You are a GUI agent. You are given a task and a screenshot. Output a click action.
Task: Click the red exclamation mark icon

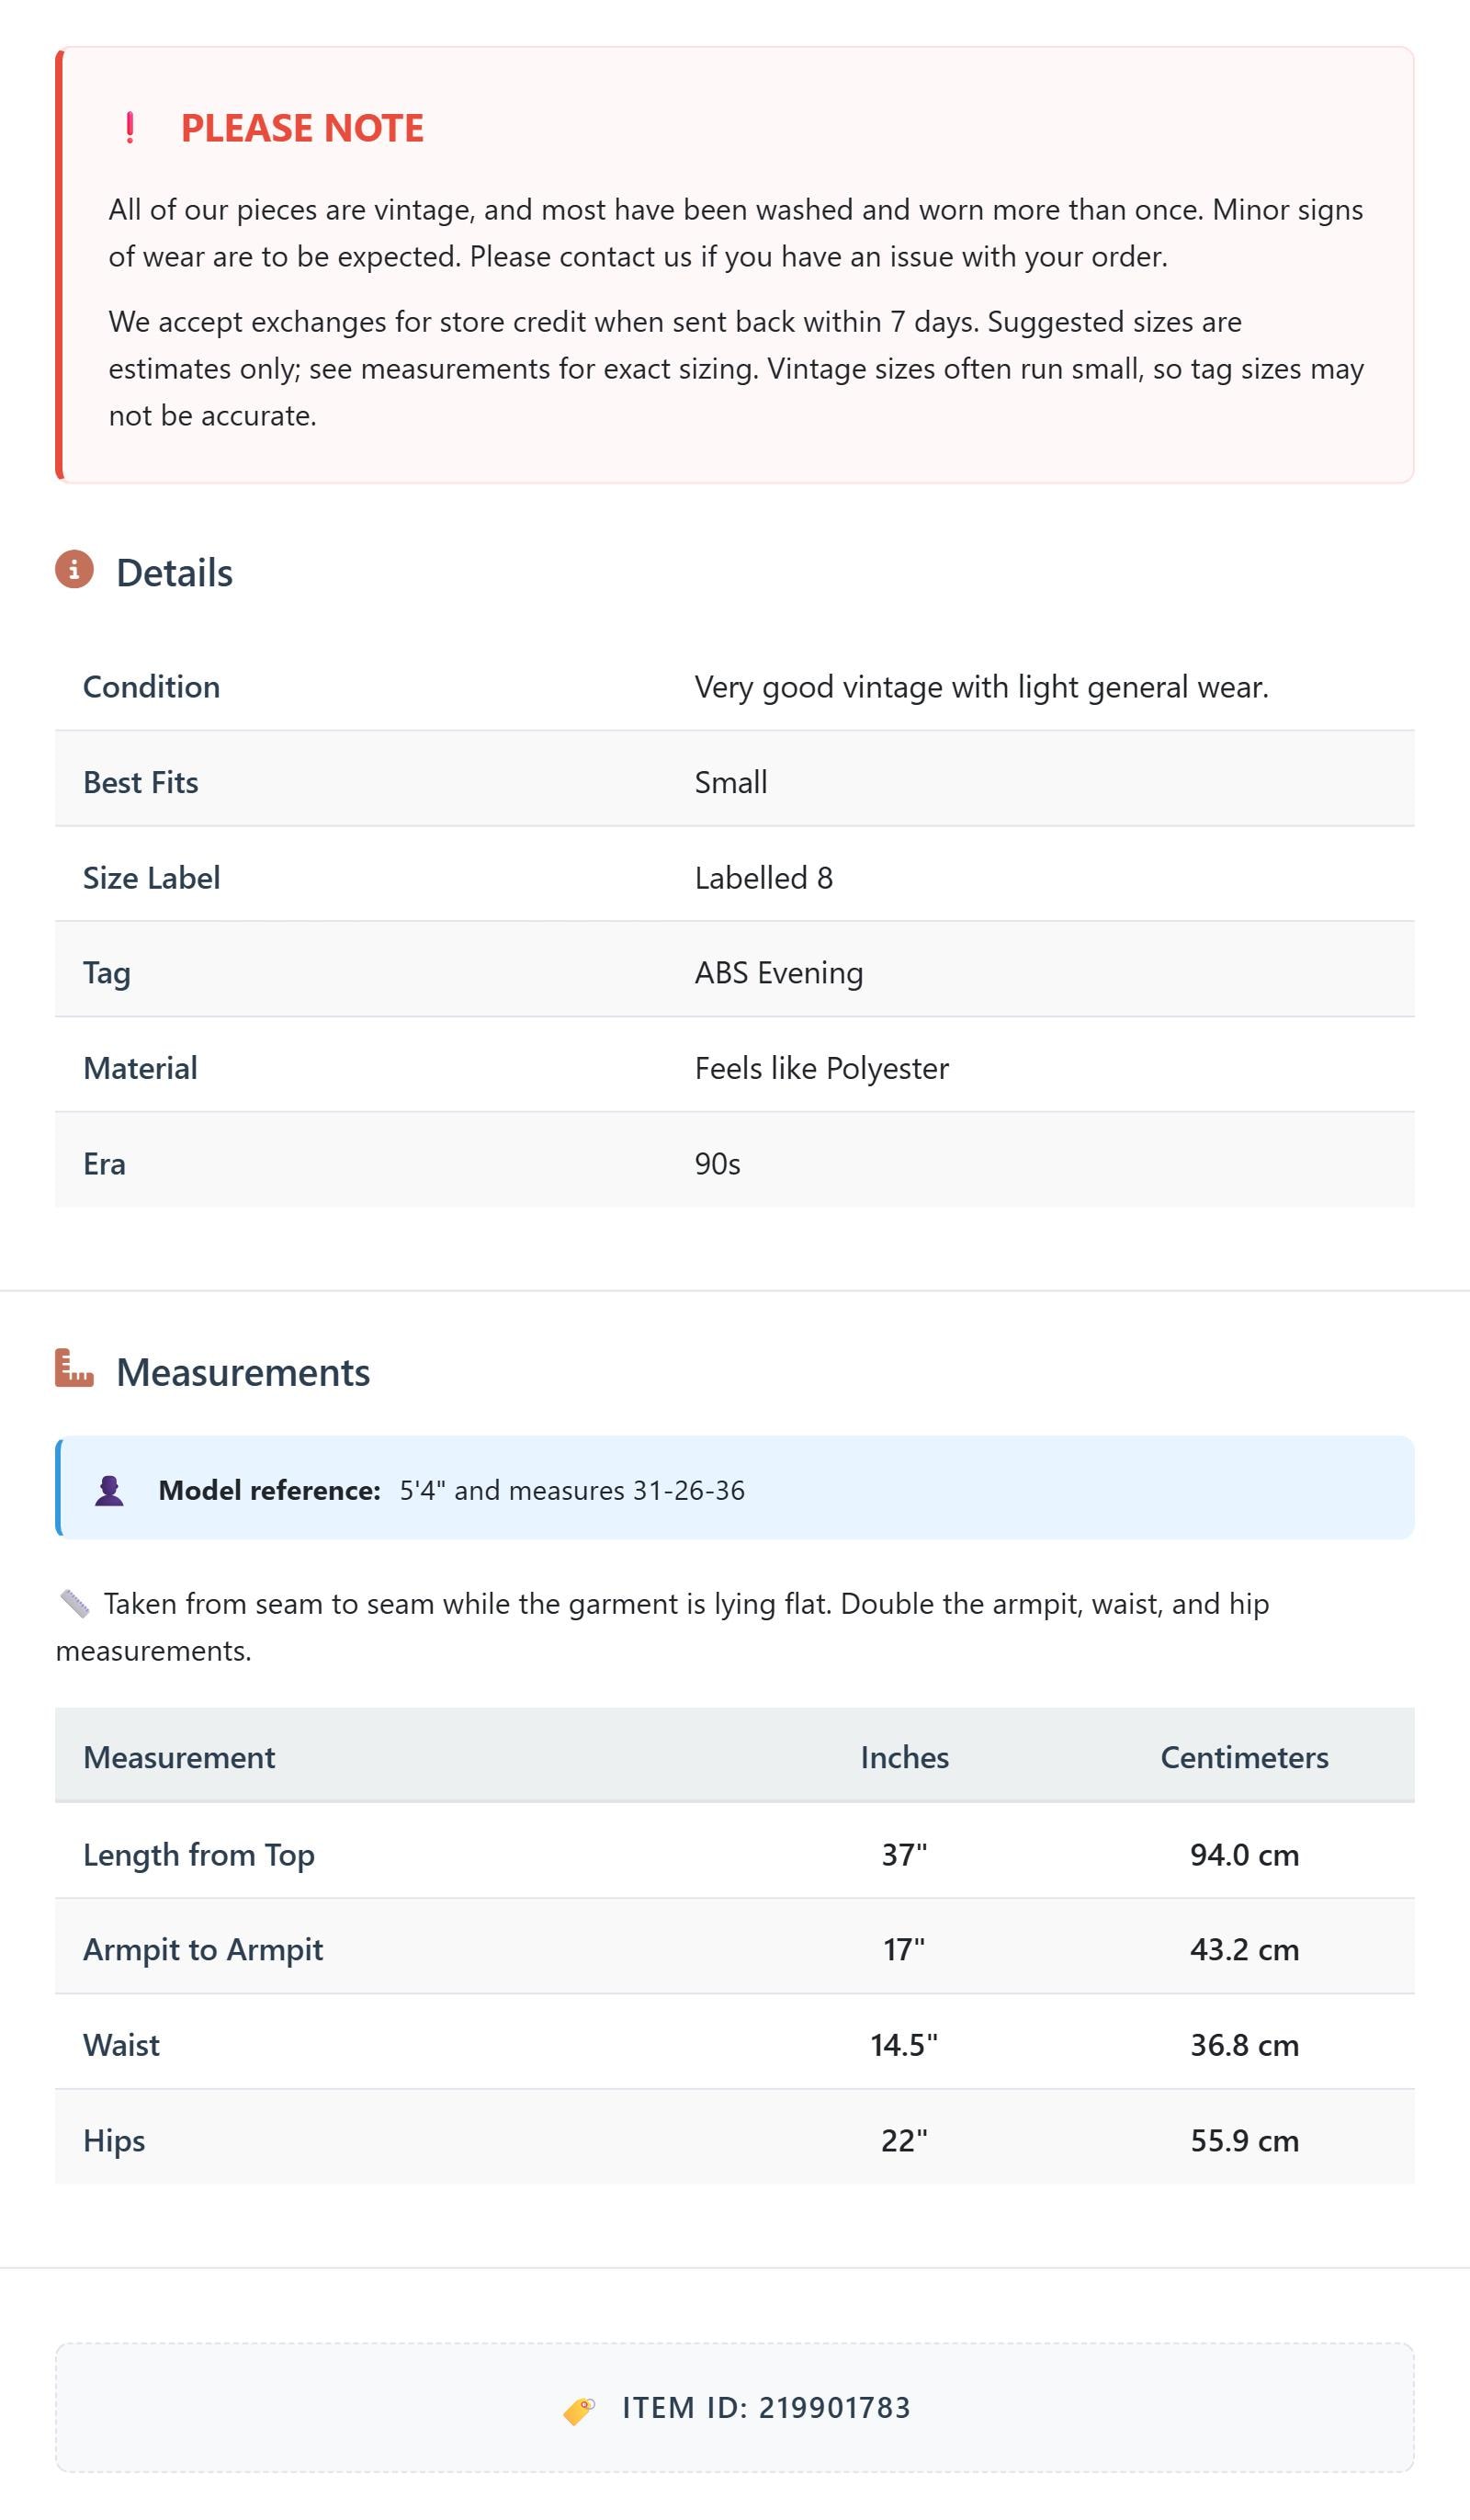click(x=130, y=128)
